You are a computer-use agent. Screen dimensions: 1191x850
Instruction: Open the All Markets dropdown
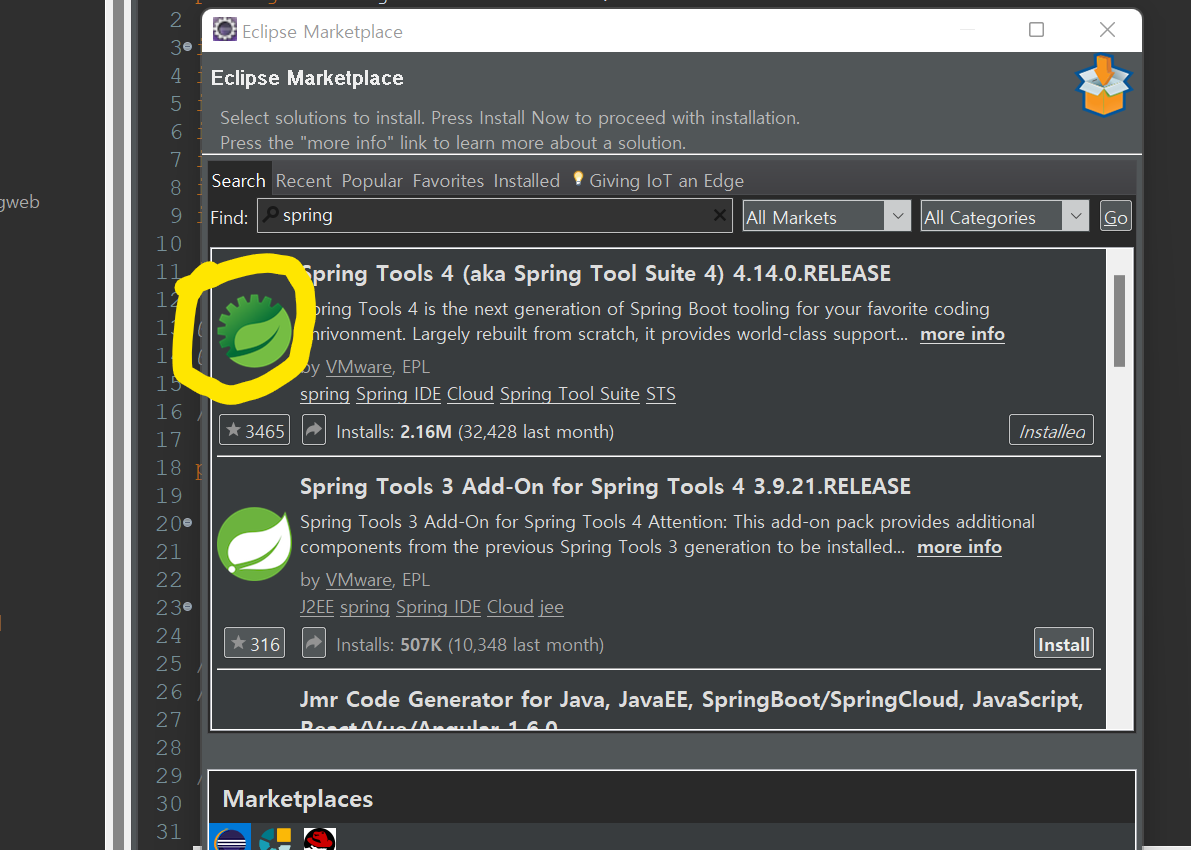point(826,216)
